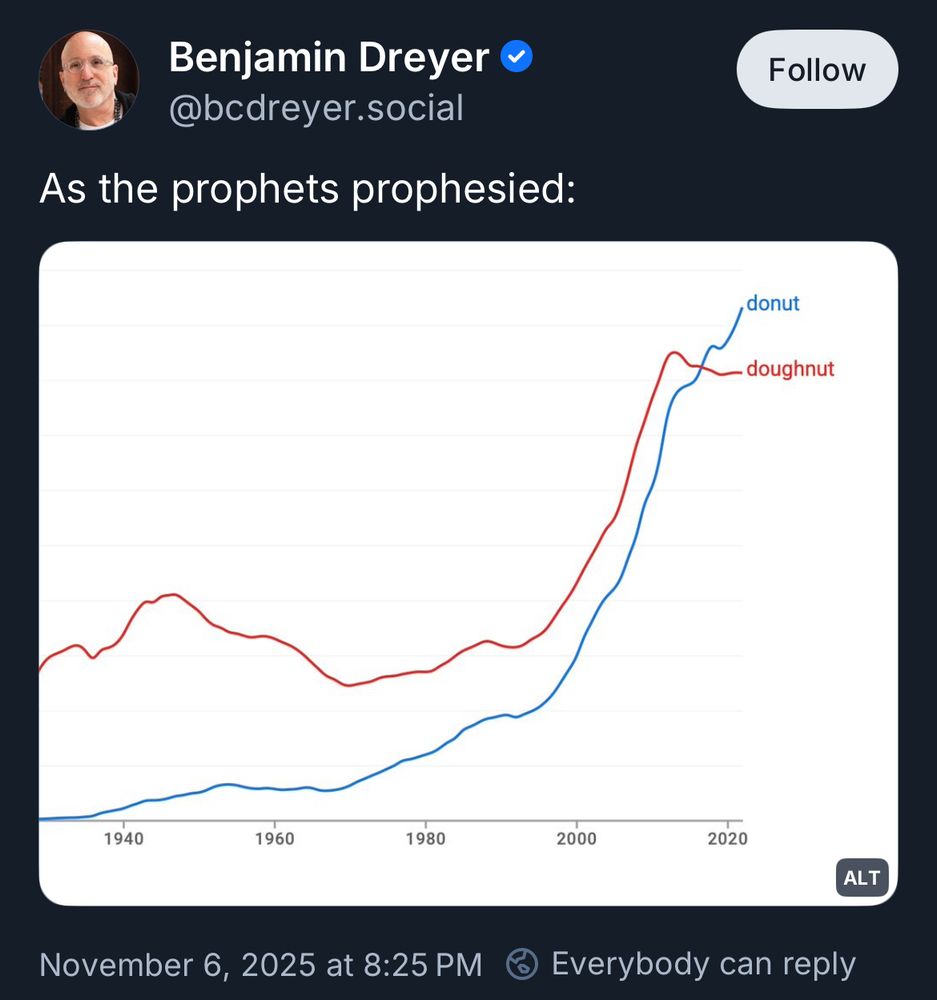Click the 2000 x-axis label
Viewport: 937px width, 1000px height.
click(577, 839)
